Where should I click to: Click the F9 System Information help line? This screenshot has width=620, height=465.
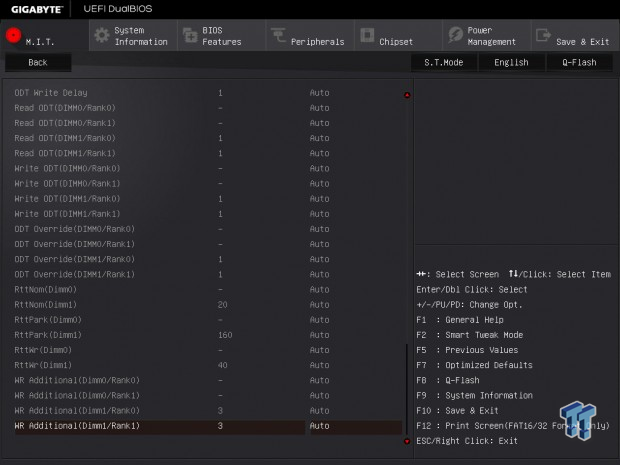(474, 396)
